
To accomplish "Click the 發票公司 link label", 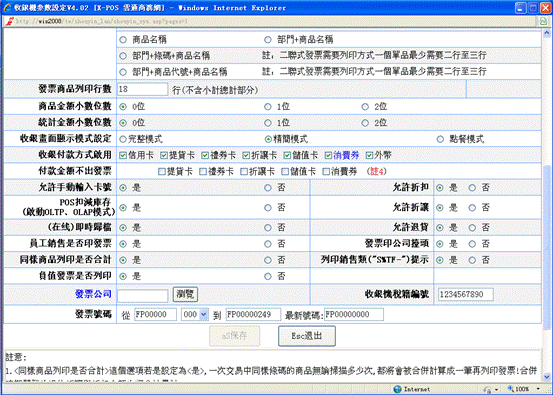I will point(93,294).
